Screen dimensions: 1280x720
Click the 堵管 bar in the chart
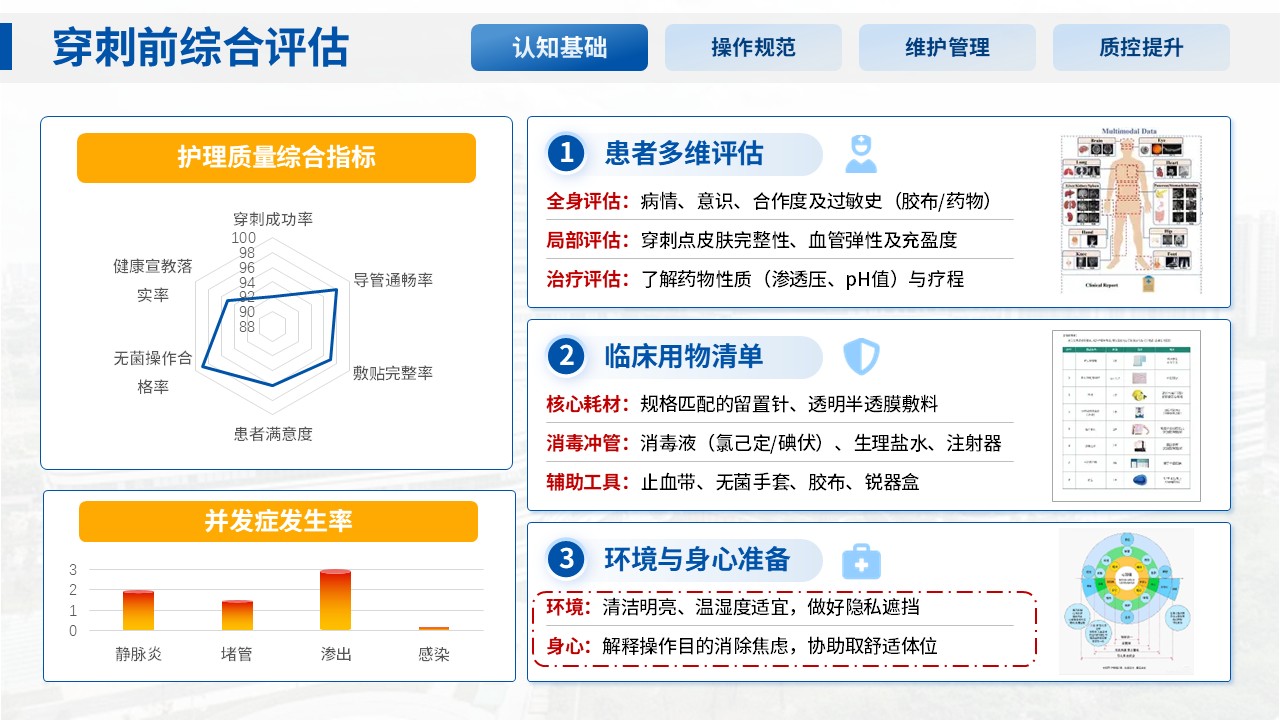[237, 615]
